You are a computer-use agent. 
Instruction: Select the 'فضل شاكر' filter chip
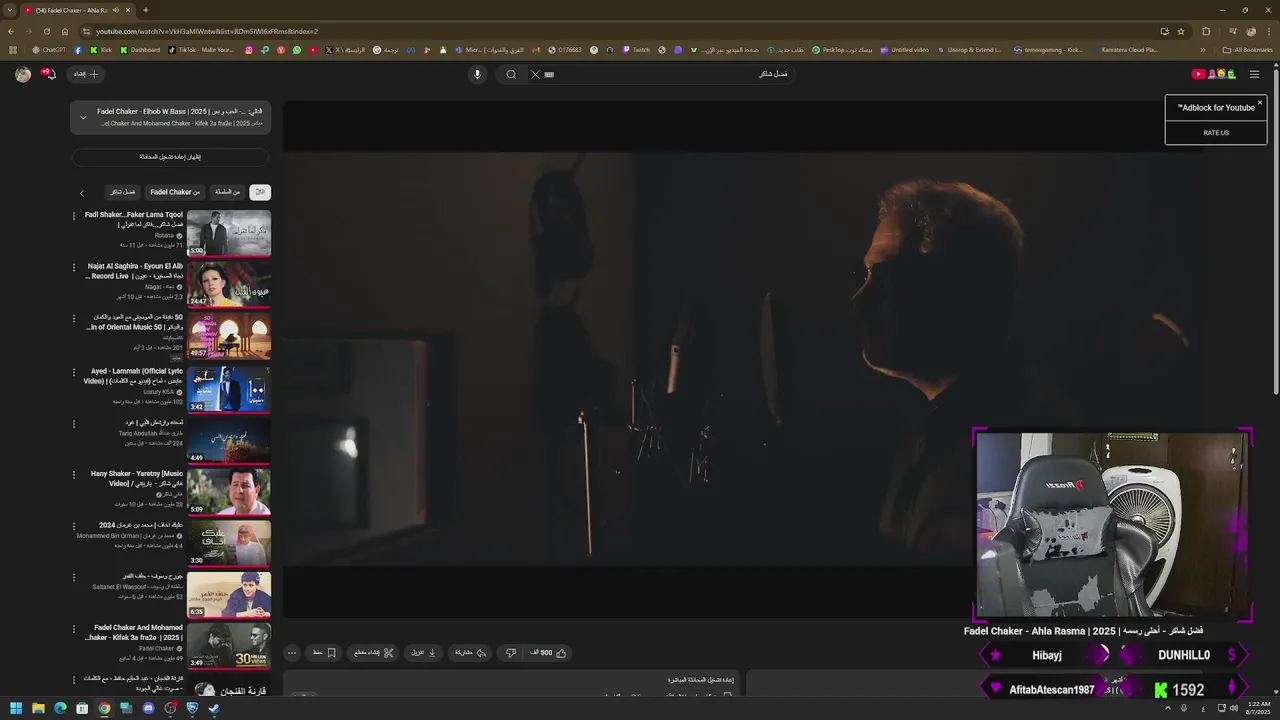pos(123,192)
